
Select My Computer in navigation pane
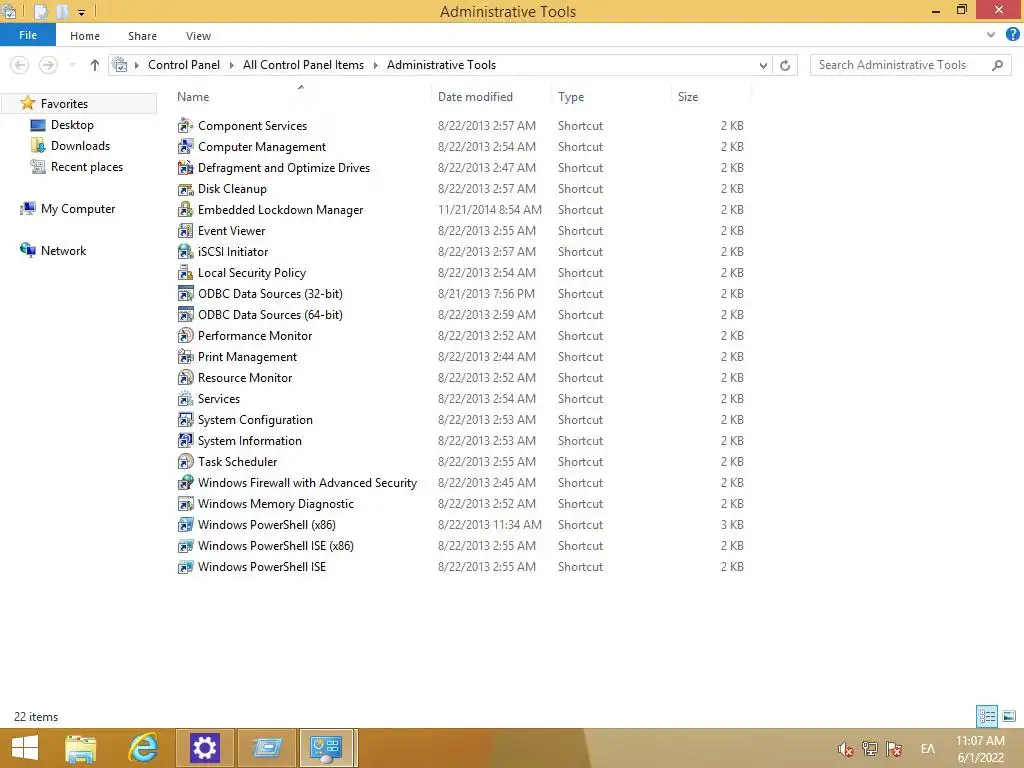[78, 209]
